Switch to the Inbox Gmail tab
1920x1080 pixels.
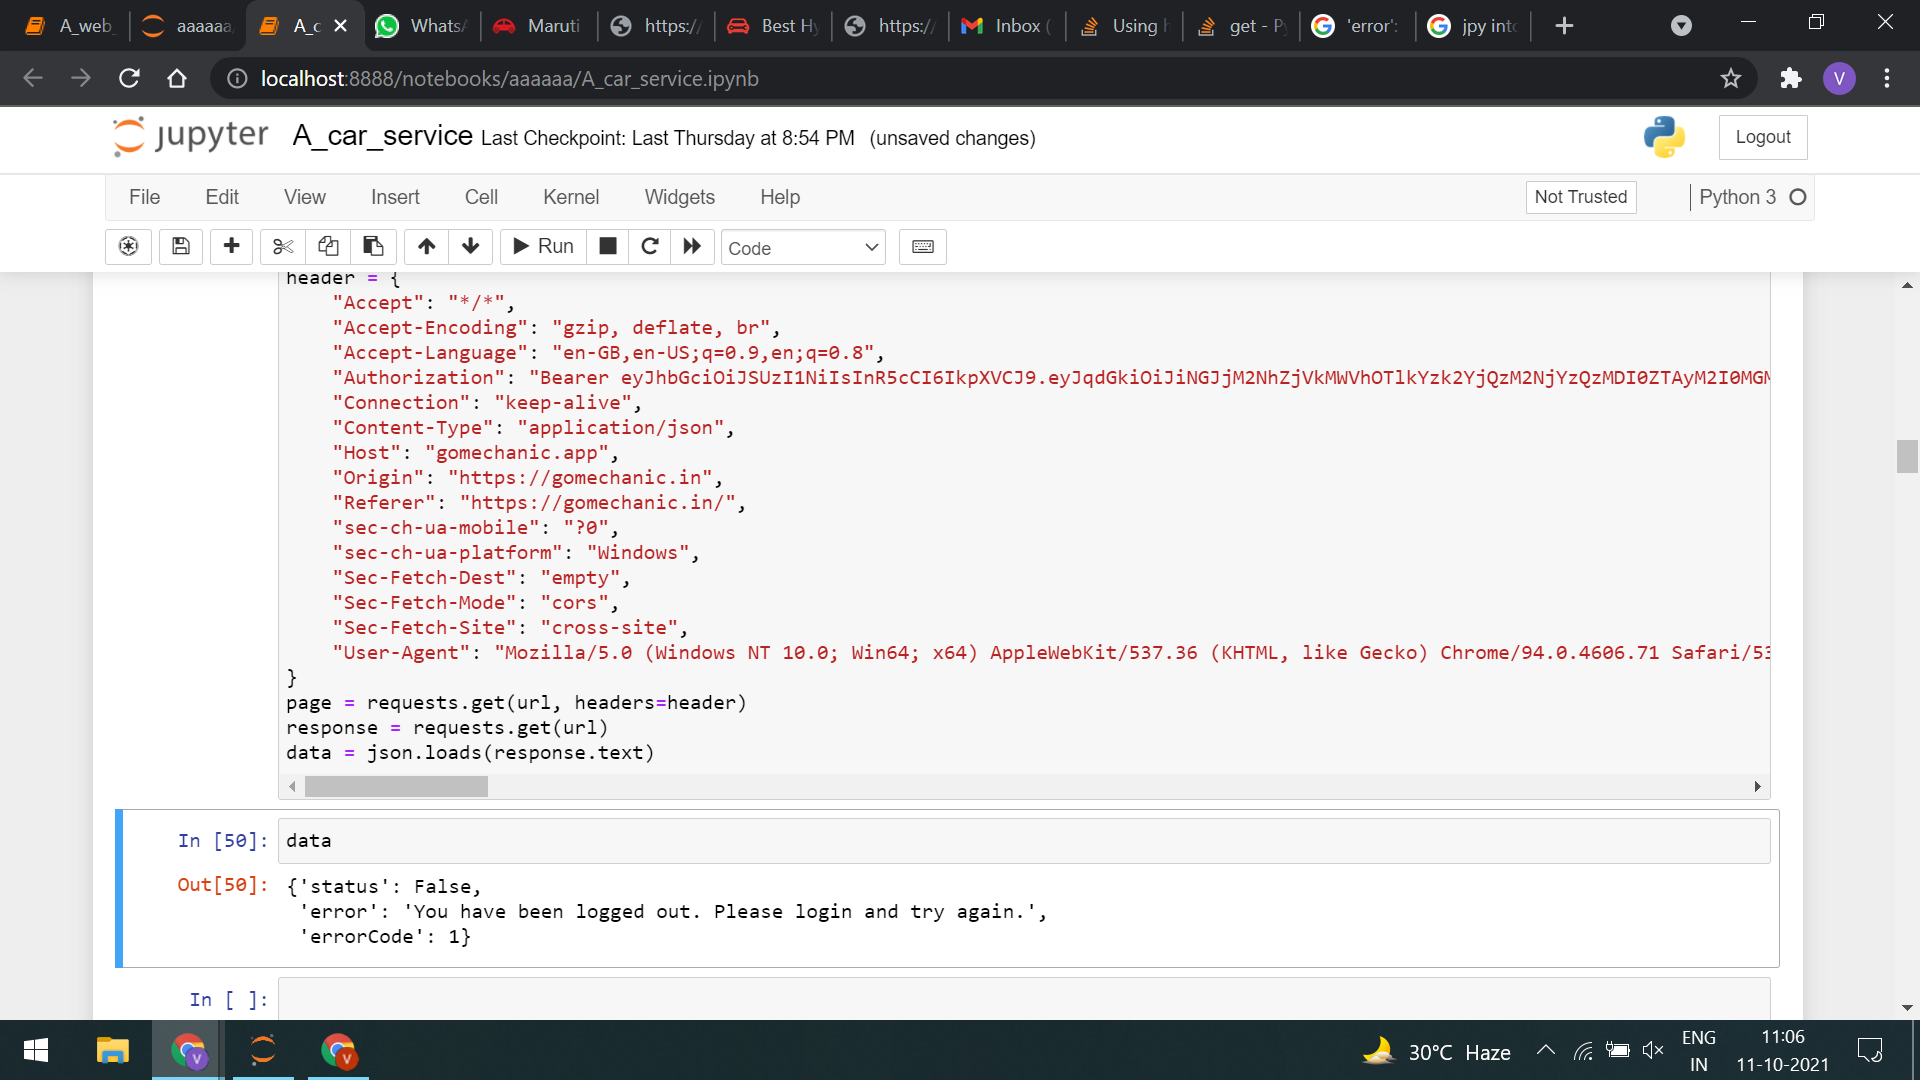pos(1006,26)
